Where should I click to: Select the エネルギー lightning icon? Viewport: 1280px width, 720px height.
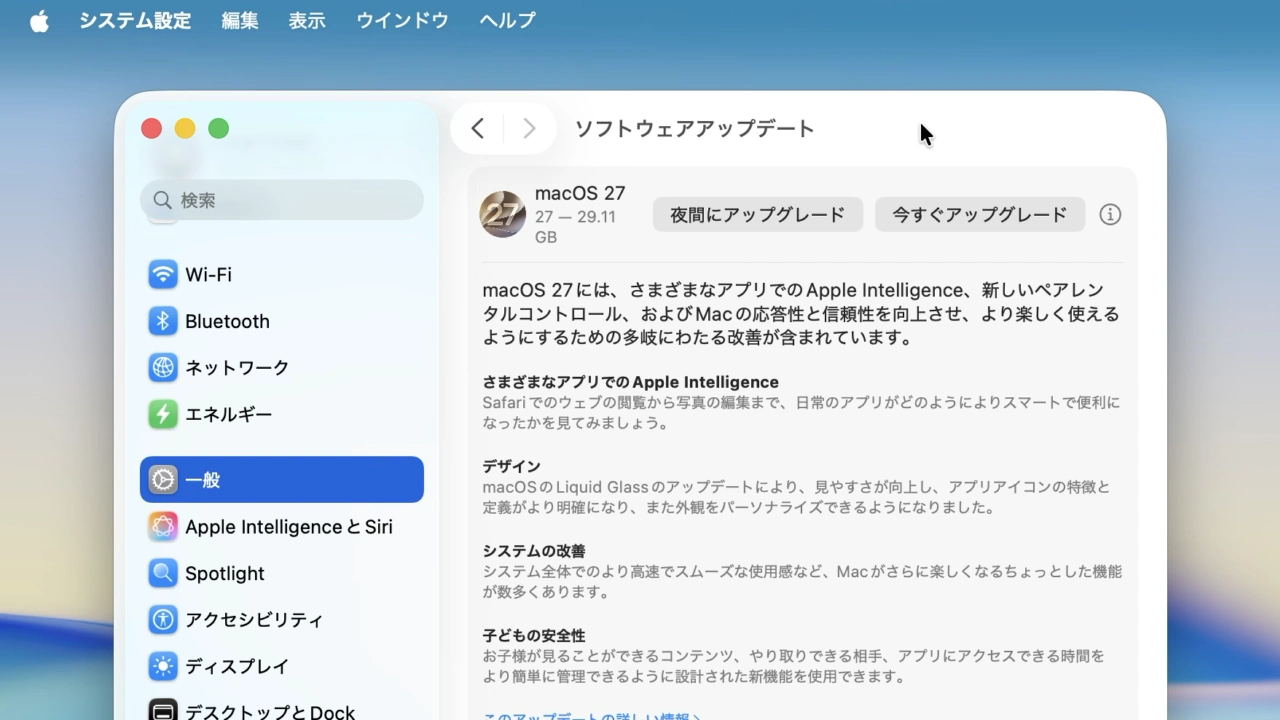coord(163,414)
